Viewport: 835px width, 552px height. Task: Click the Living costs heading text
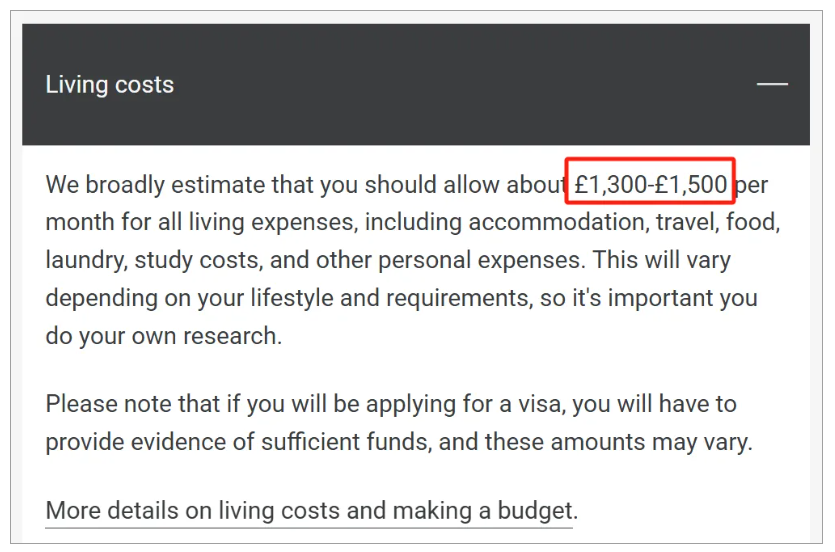(x=110, y=84)
